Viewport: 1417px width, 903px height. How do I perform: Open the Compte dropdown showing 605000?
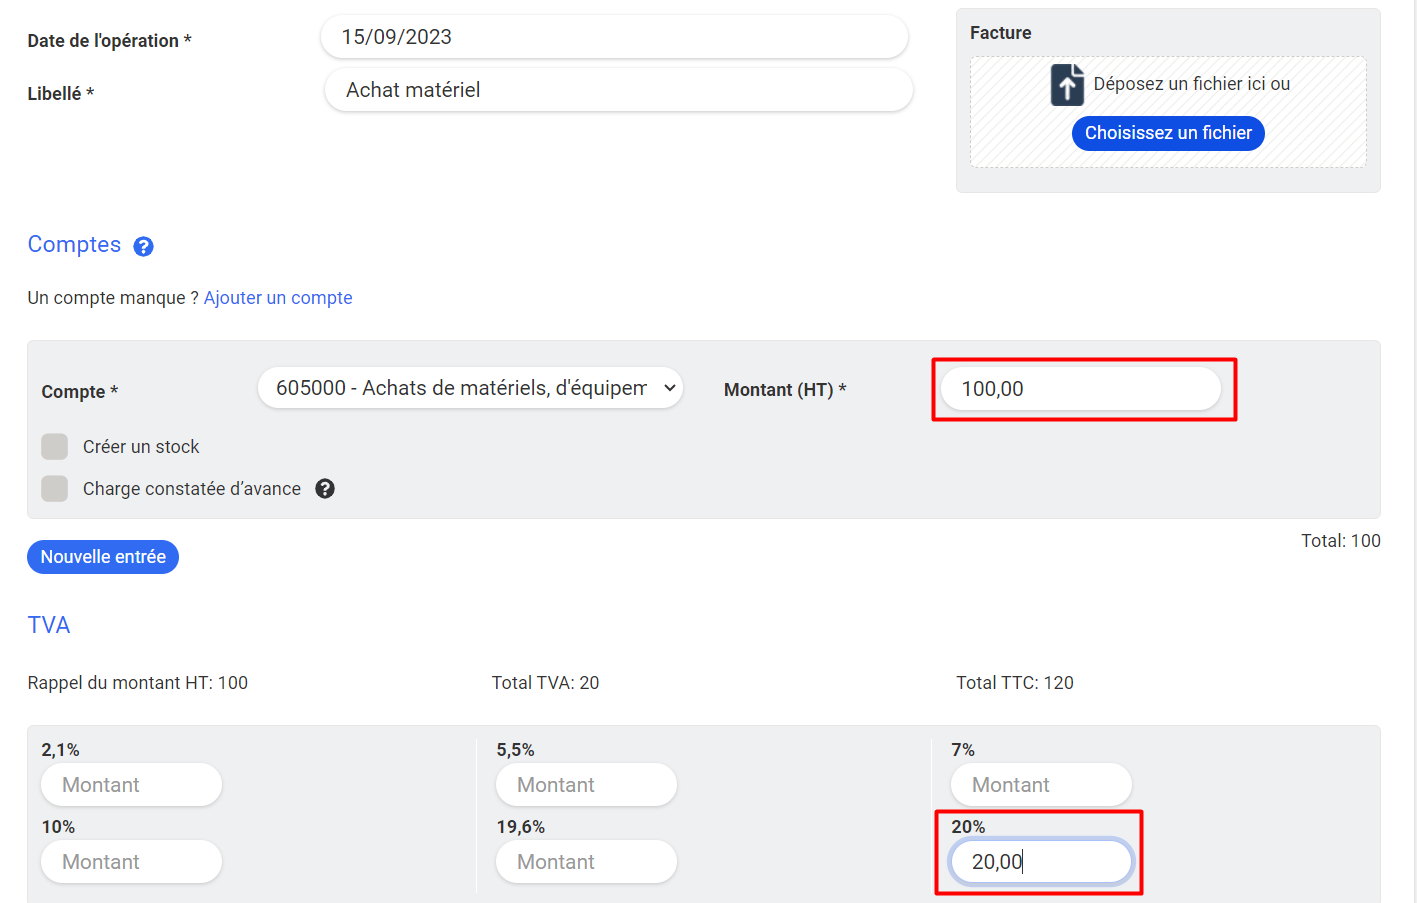click(470, 388)
